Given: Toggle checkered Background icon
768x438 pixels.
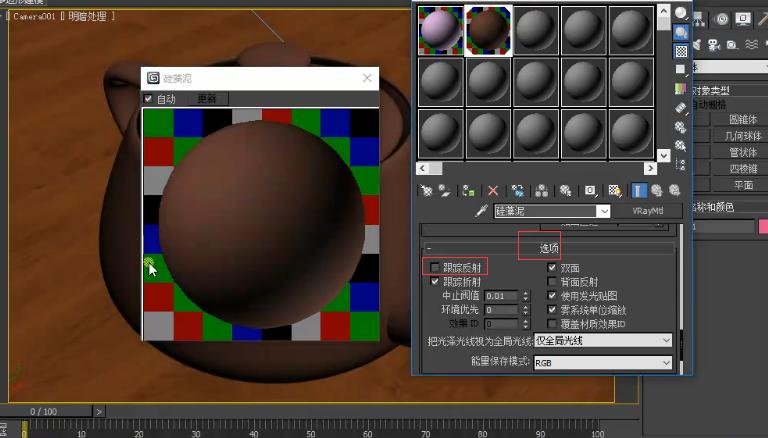Looking at the screenshot, I should pos(681,51).
